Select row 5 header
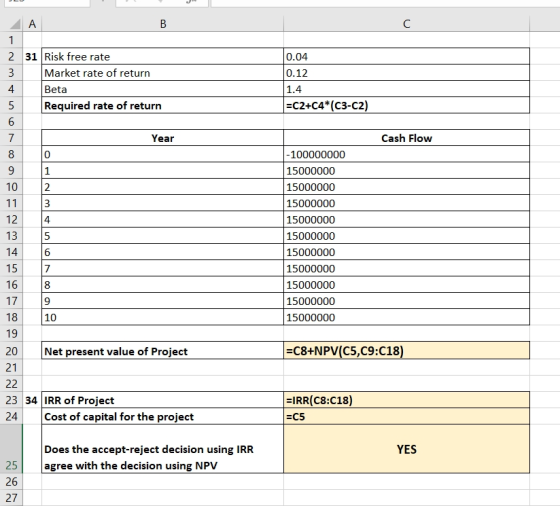The height and width of the screenshot is (506, 560). pyautogui.click(x=11, y=105)
